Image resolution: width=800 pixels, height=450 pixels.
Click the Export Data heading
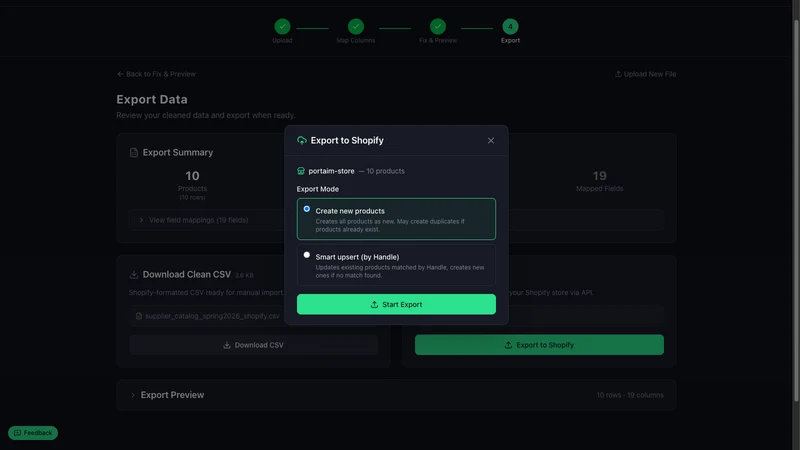152,99
